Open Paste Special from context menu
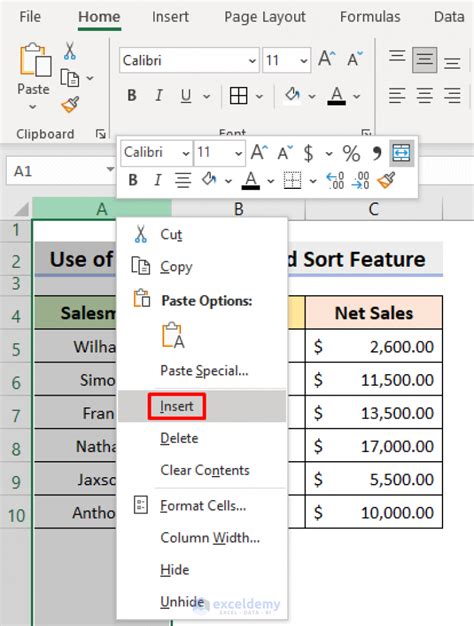The height and width of the screenshot is (626, 474). click(202, 371)
